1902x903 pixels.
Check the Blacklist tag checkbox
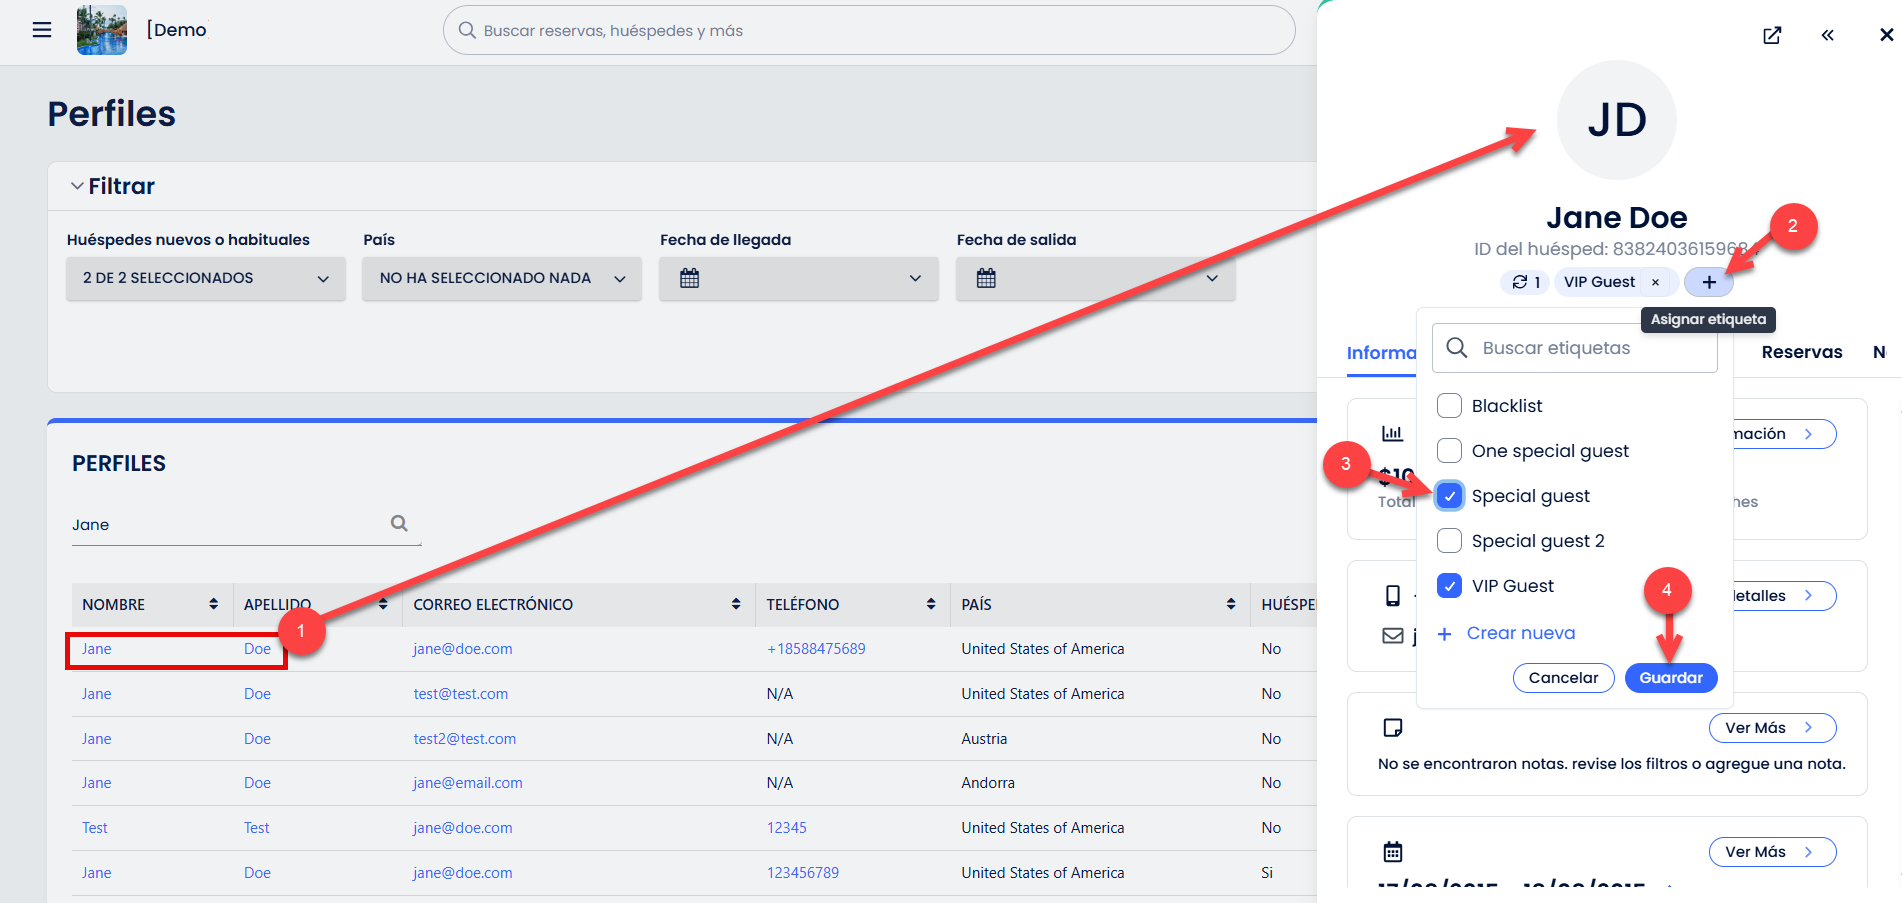tap(1449, 406)
